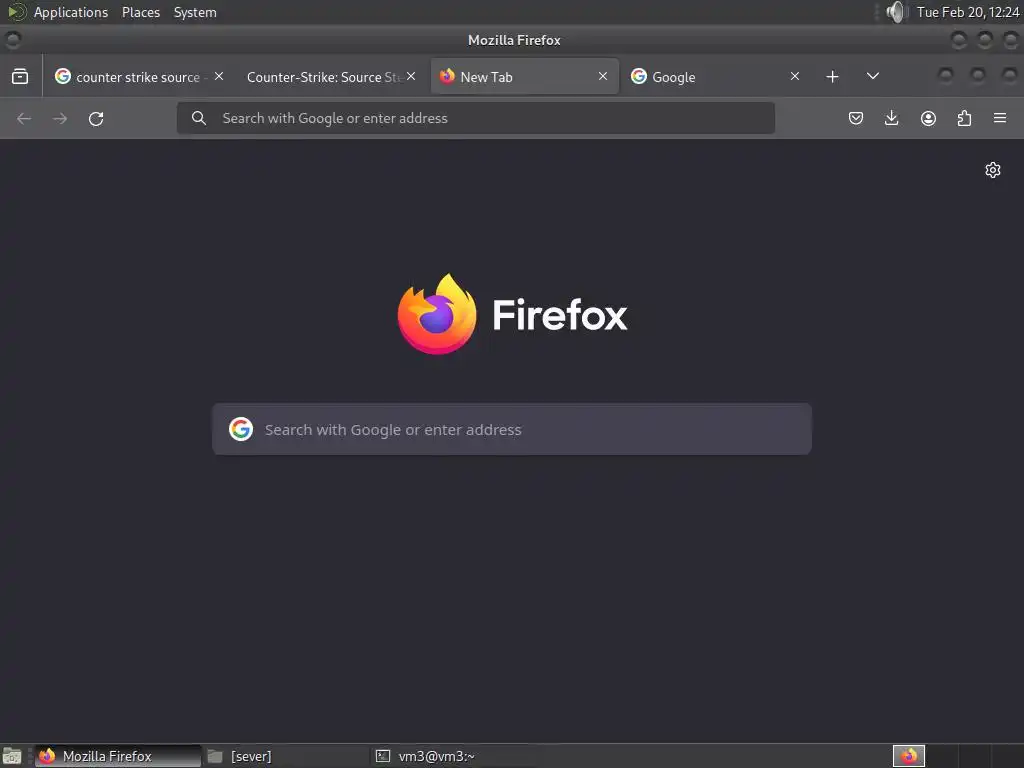Close the New Tab tab
Screen dimensions: 1024x768
pyautogui.click(x=603, y=76)
